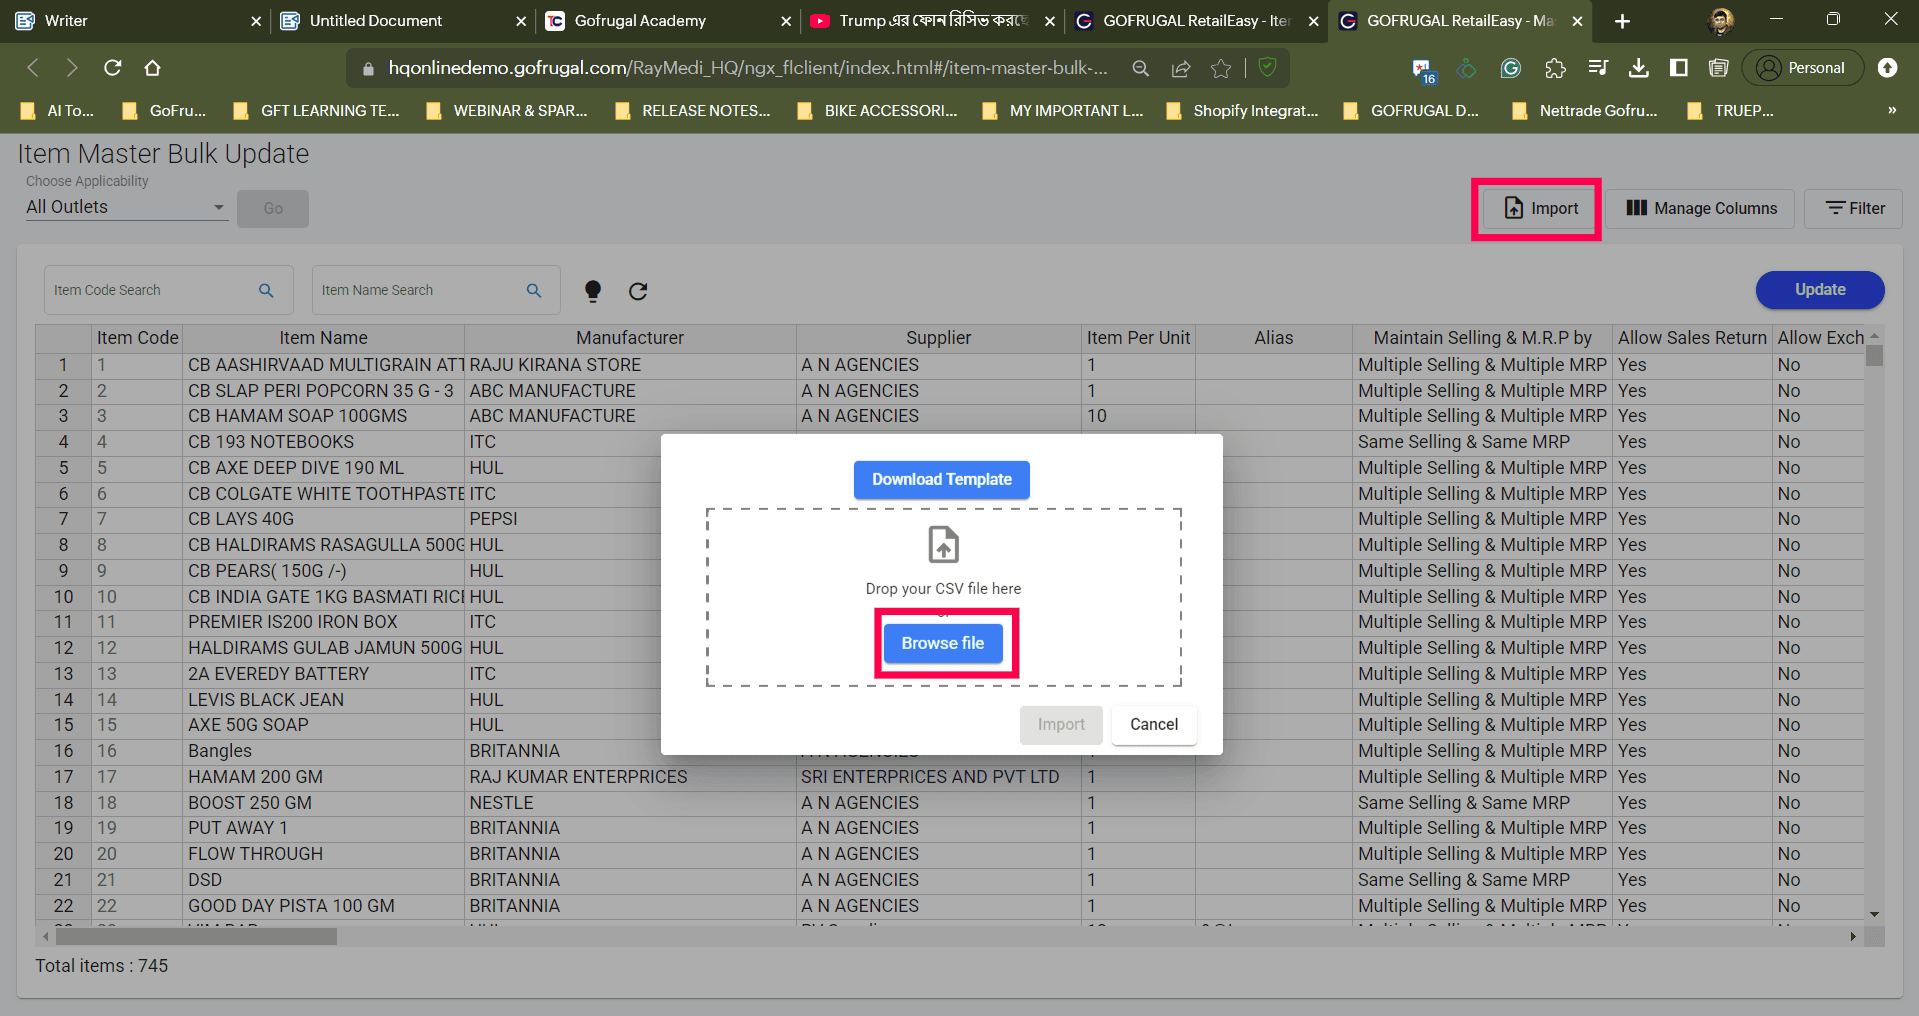Click the blue Update button
1919x1016 pixels.
(x=1820, y=290)
